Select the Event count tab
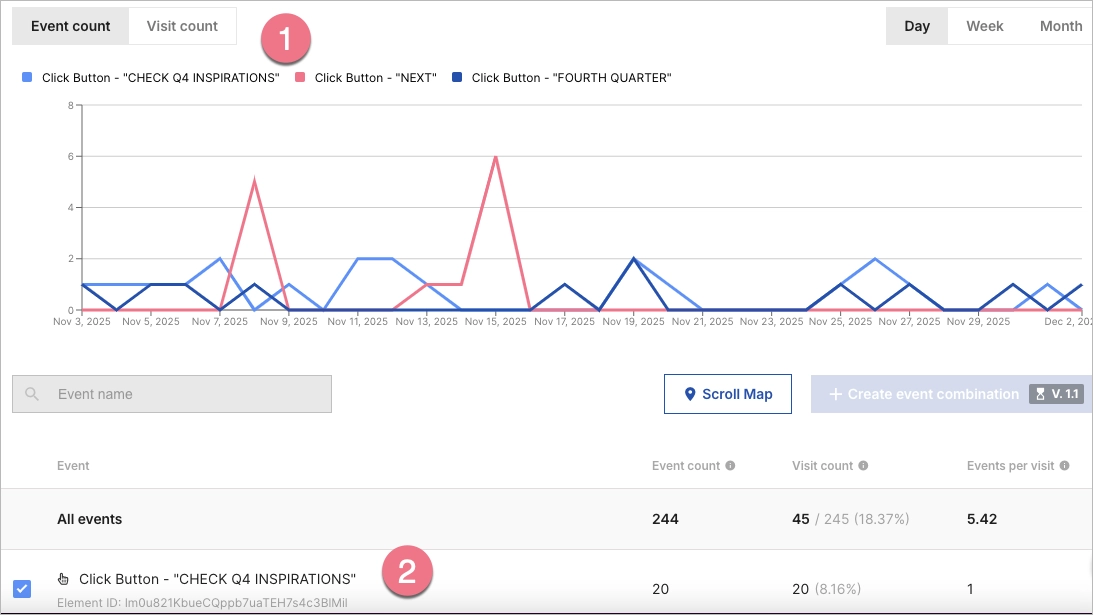The width and height of the screenshot is (1093, 615). pos(70,26)
